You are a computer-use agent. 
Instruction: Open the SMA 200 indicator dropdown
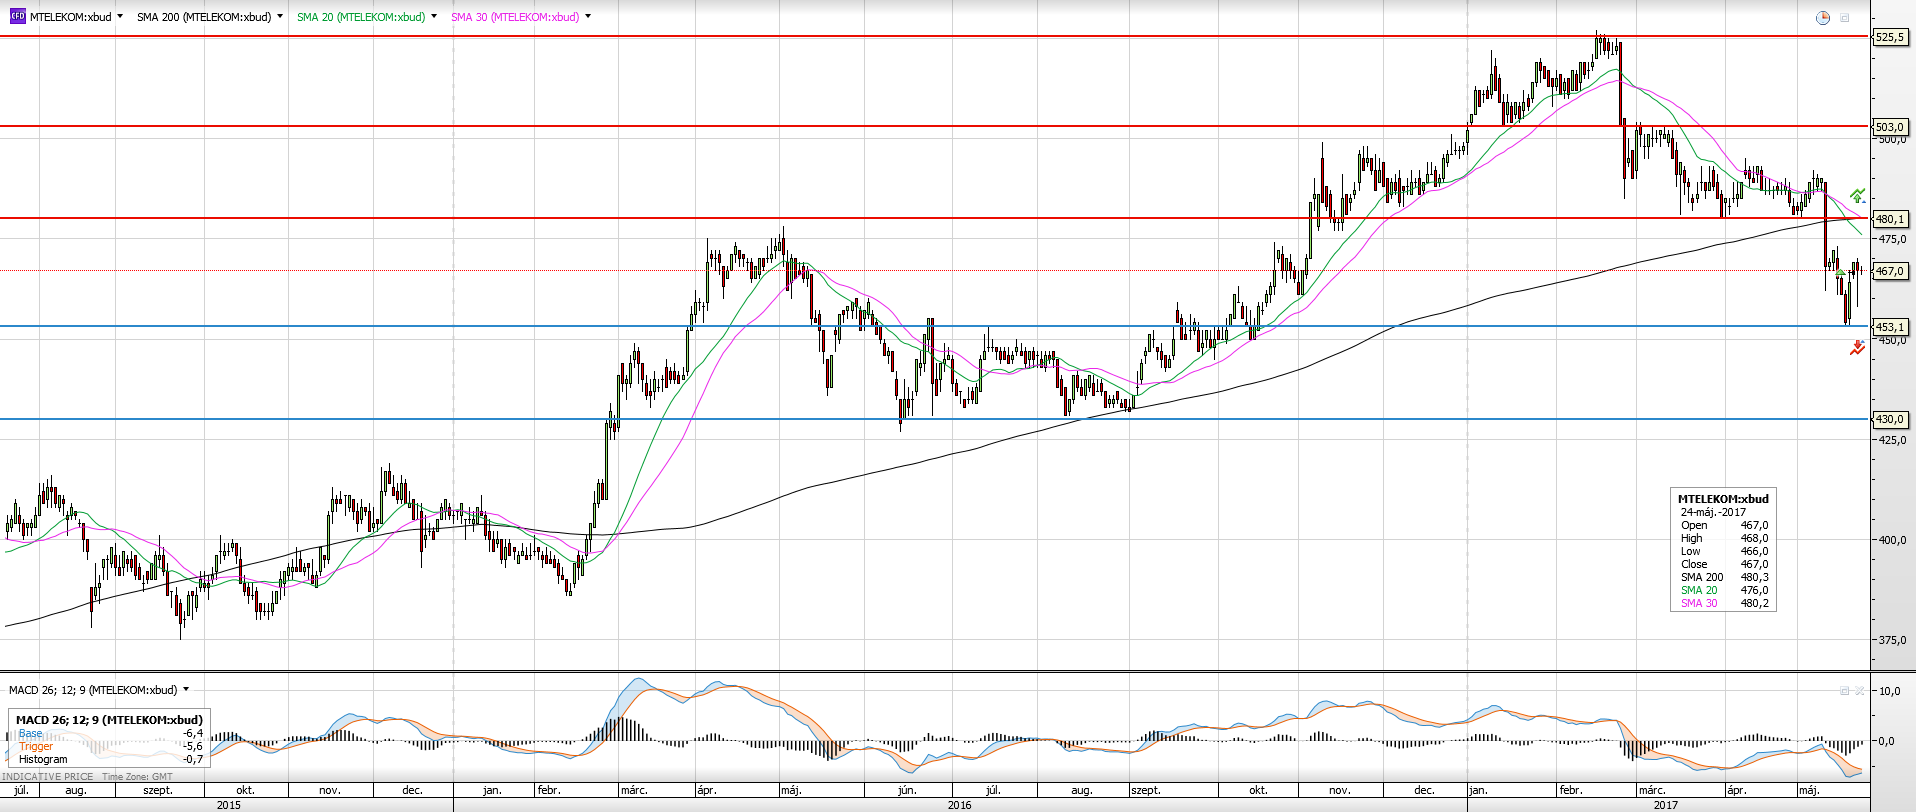tap(280, 17)
